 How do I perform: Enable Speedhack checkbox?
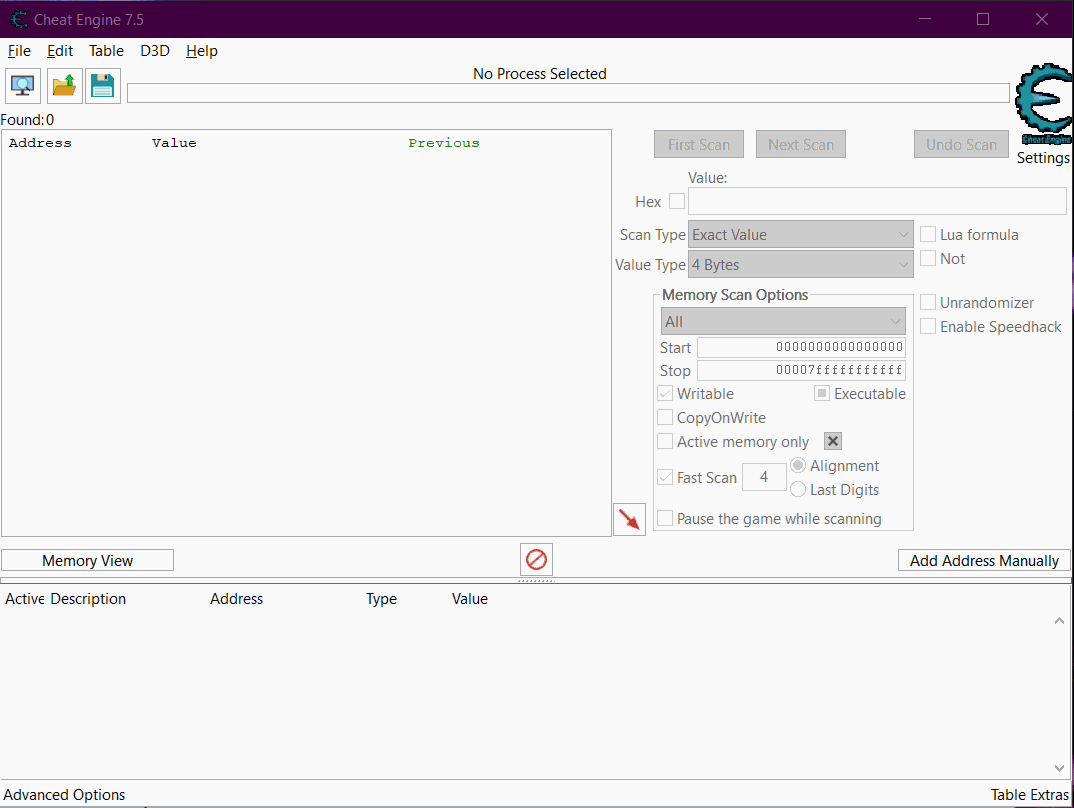point(928,327)
